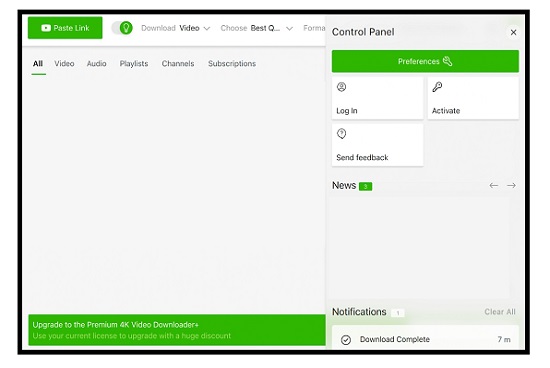This screenshot has height=368, width=550.
Task: Click the Send feedback question icon
Action: tap(342, 134)
